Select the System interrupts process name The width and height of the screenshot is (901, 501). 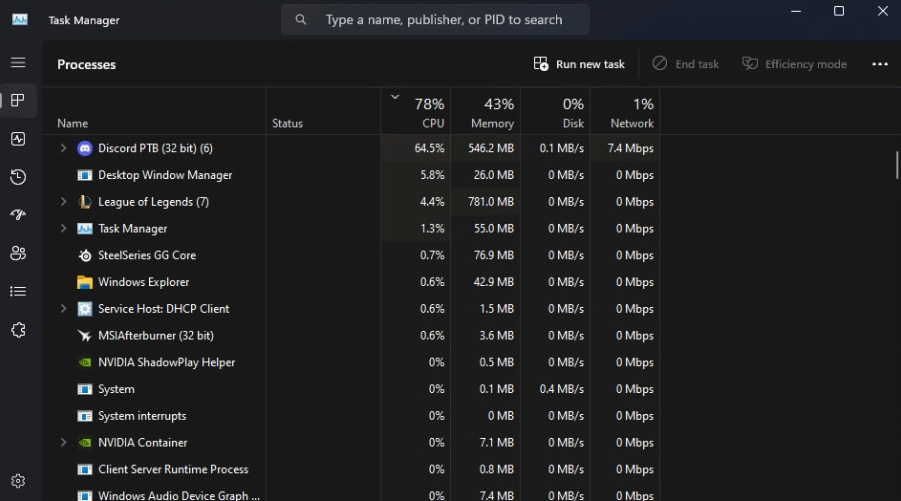tap(142, 416)
